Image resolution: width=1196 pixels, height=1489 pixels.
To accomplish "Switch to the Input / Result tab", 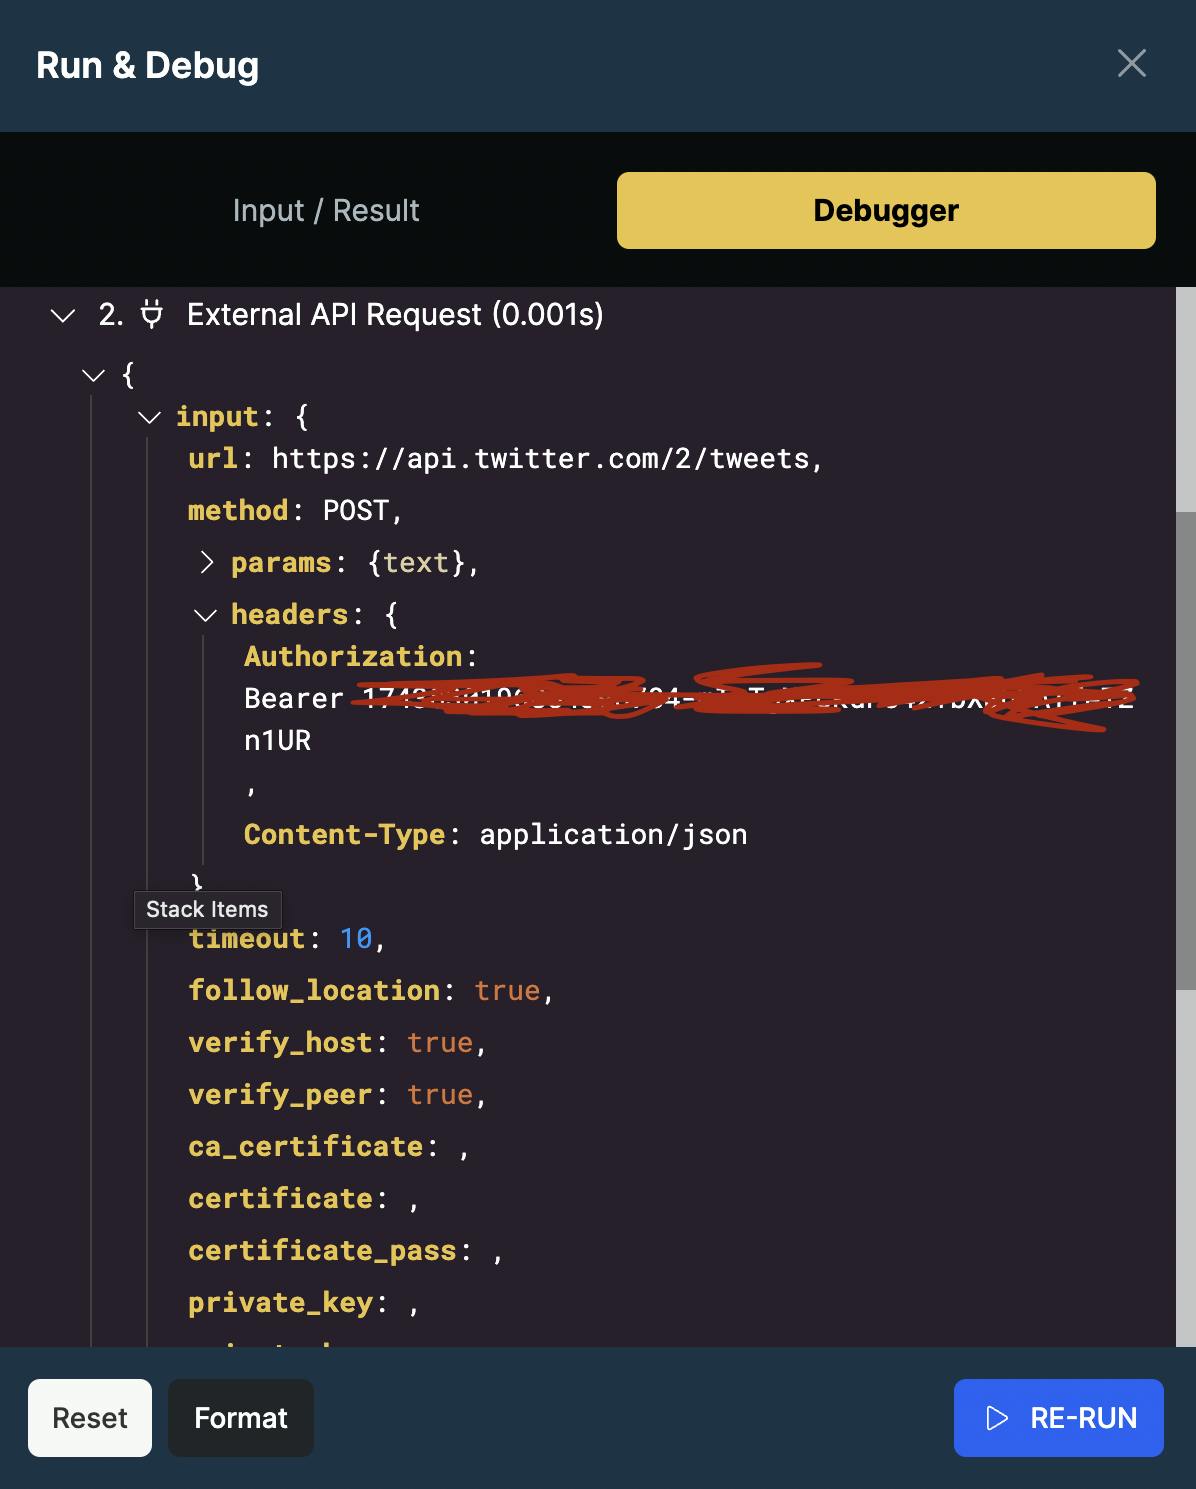I will tap(326, 210).
